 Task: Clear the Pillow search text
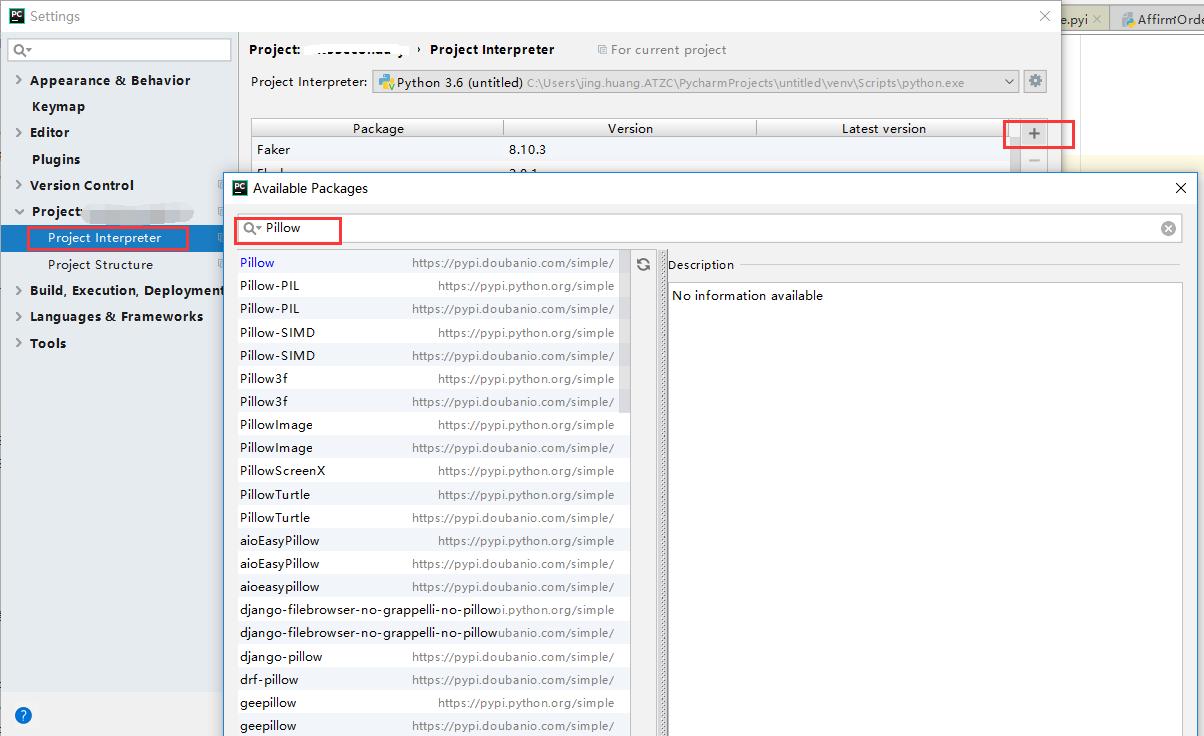point(1168,228)
